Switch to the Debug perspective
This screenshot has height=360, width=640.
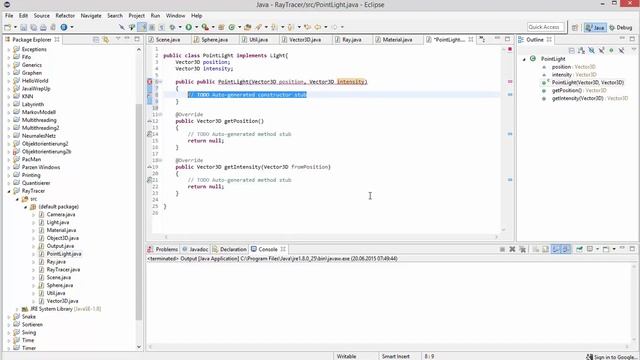(x=620, y=27)
